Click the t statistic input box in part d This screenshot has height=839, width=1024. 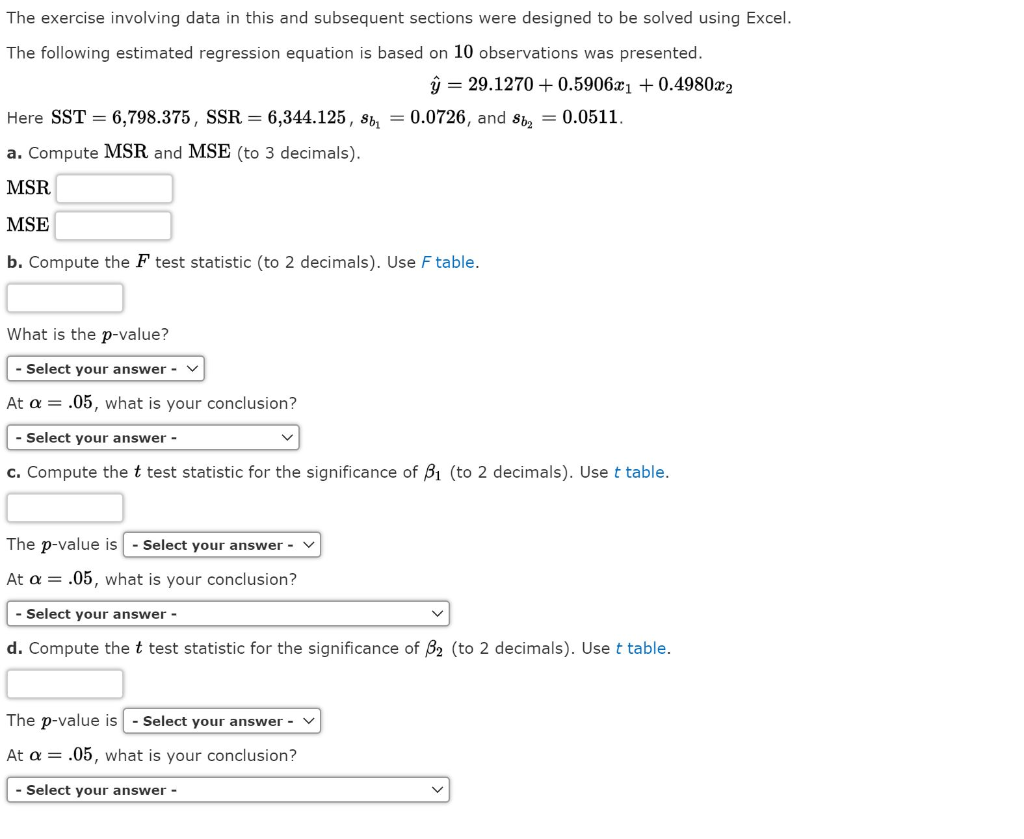coord(64,683)
